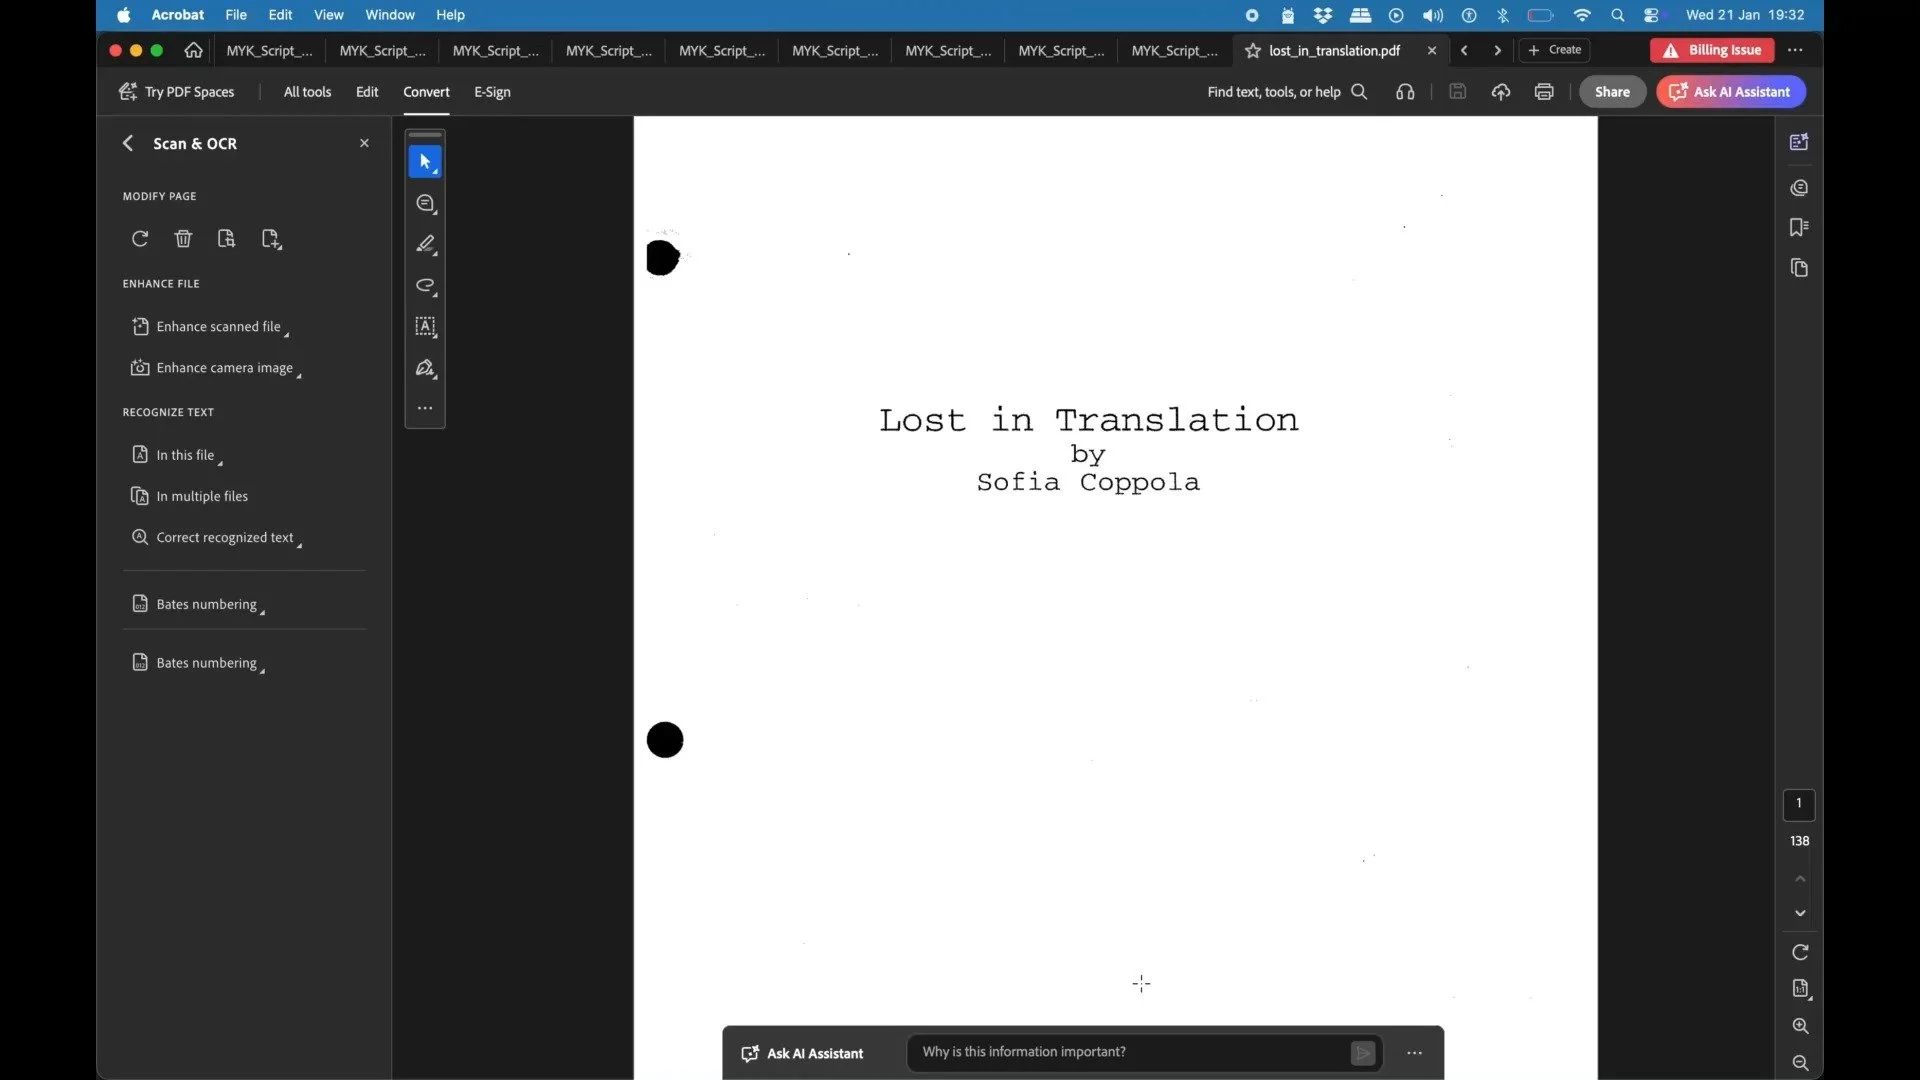Click the Ask AI Assistant button
The image size is (1920, 1080).
tap(1730, 92)
